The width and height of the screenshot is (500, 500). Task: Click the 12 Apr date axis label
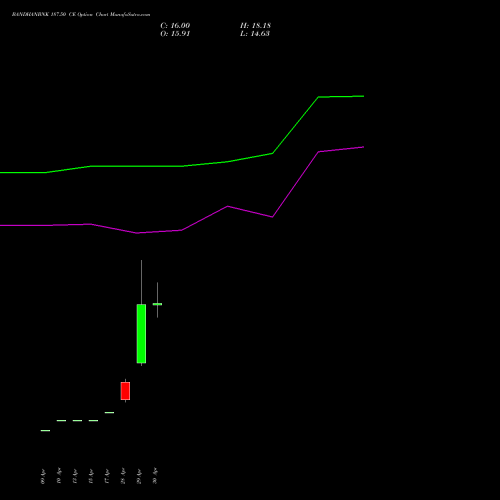(x=75, y=476)
